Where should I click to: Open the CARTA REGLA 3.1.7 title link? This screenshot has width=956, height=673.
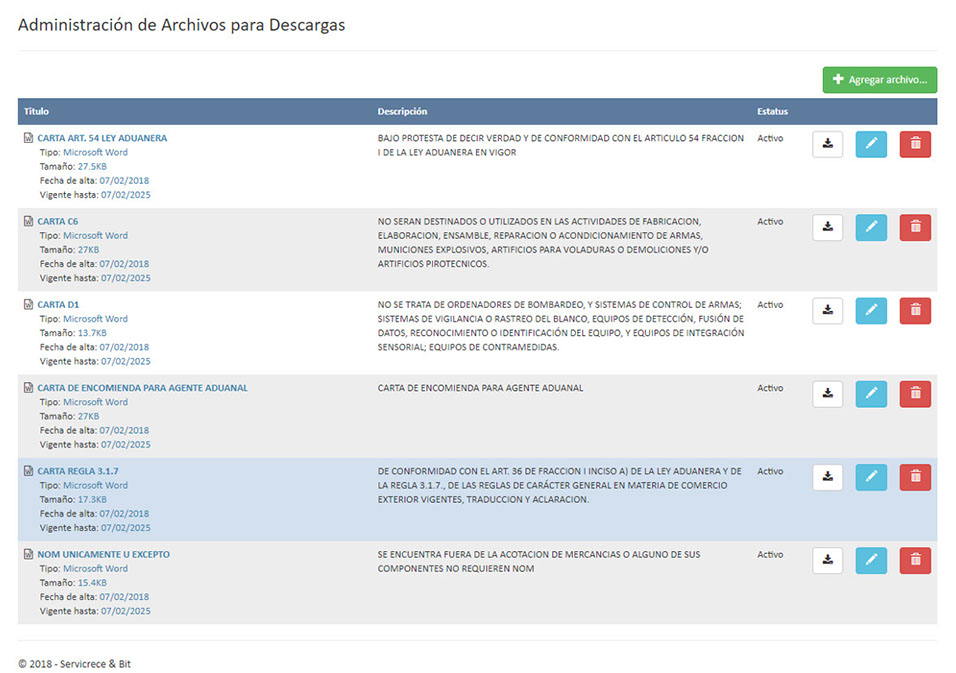[x=77, y=471]
